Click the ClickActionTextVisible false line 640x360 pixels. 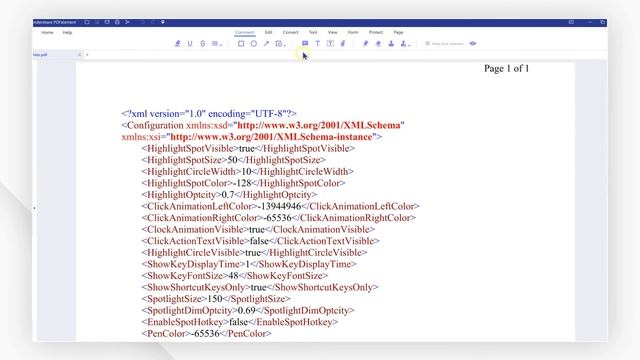(260, 241)
